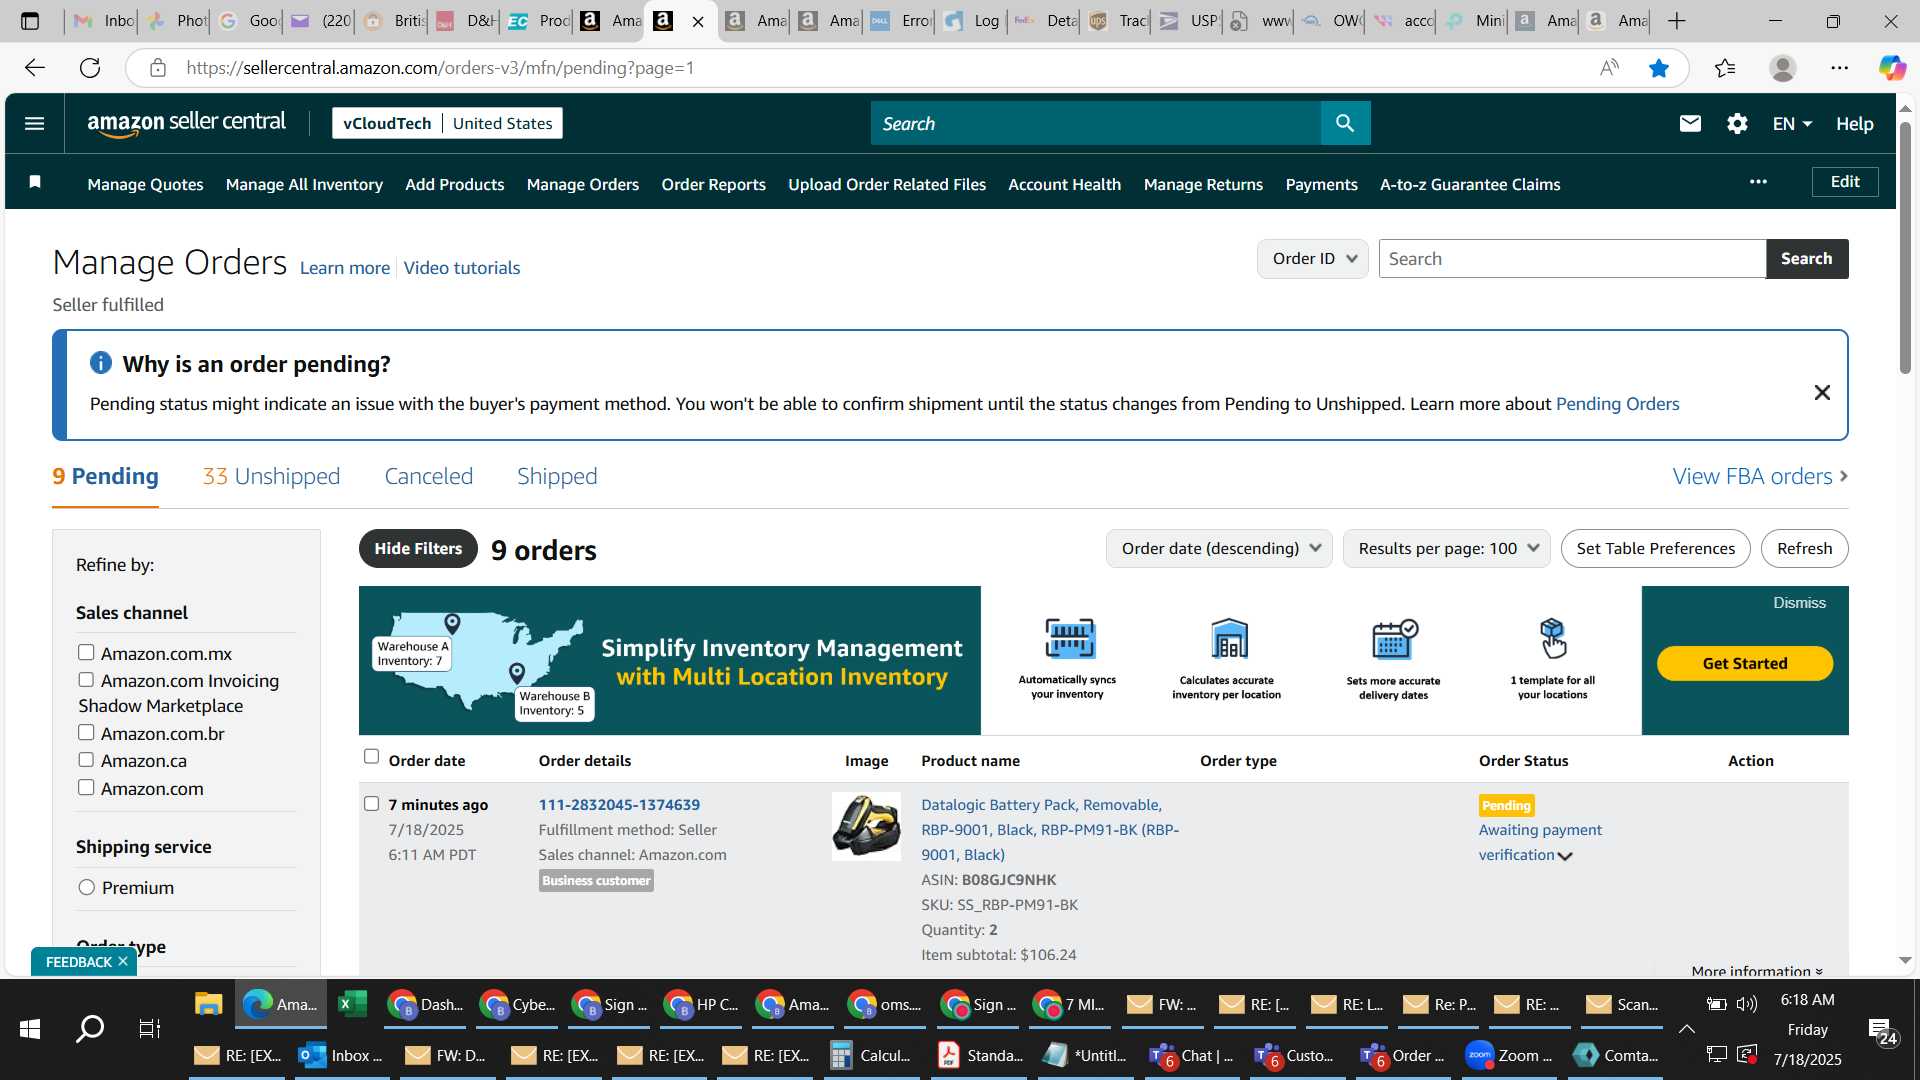1920x1080 pixels.
Task: Switch to the Canceled tab
Action: pyautogui.click(x=428, y=476)
